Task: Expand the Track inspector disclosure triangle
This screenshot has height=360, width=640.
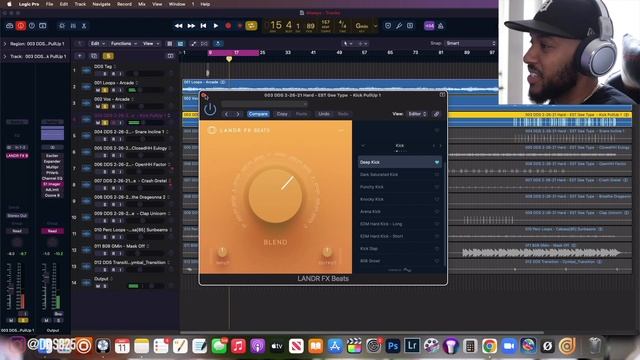Action: tap(5, 56)
